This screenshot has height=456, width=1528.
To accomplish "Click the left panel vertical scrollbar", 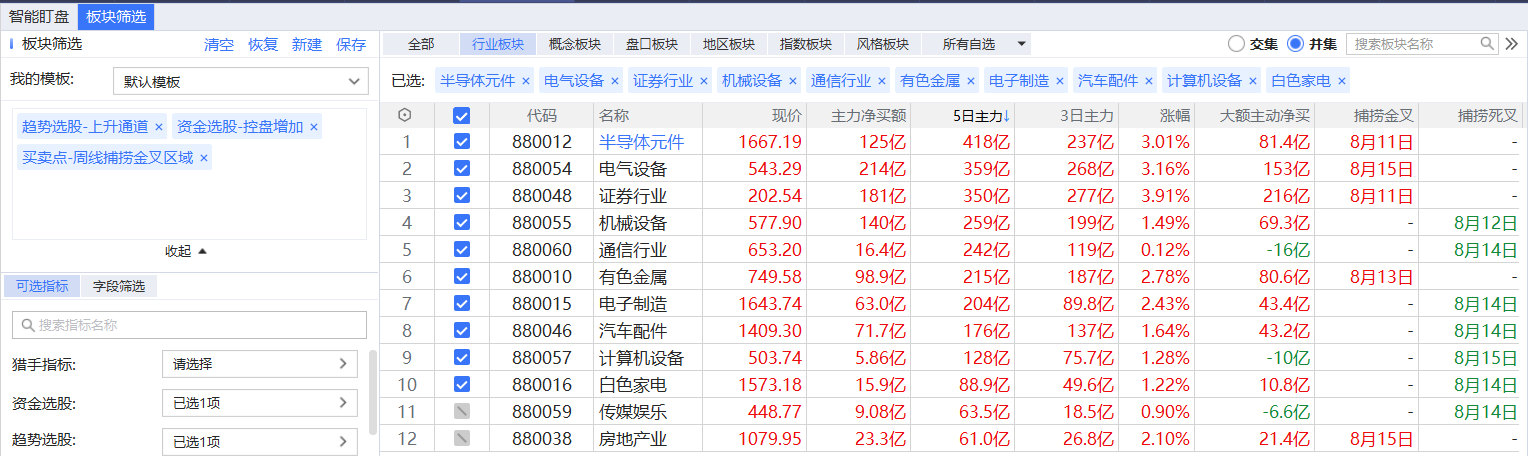I will point(373,390).
